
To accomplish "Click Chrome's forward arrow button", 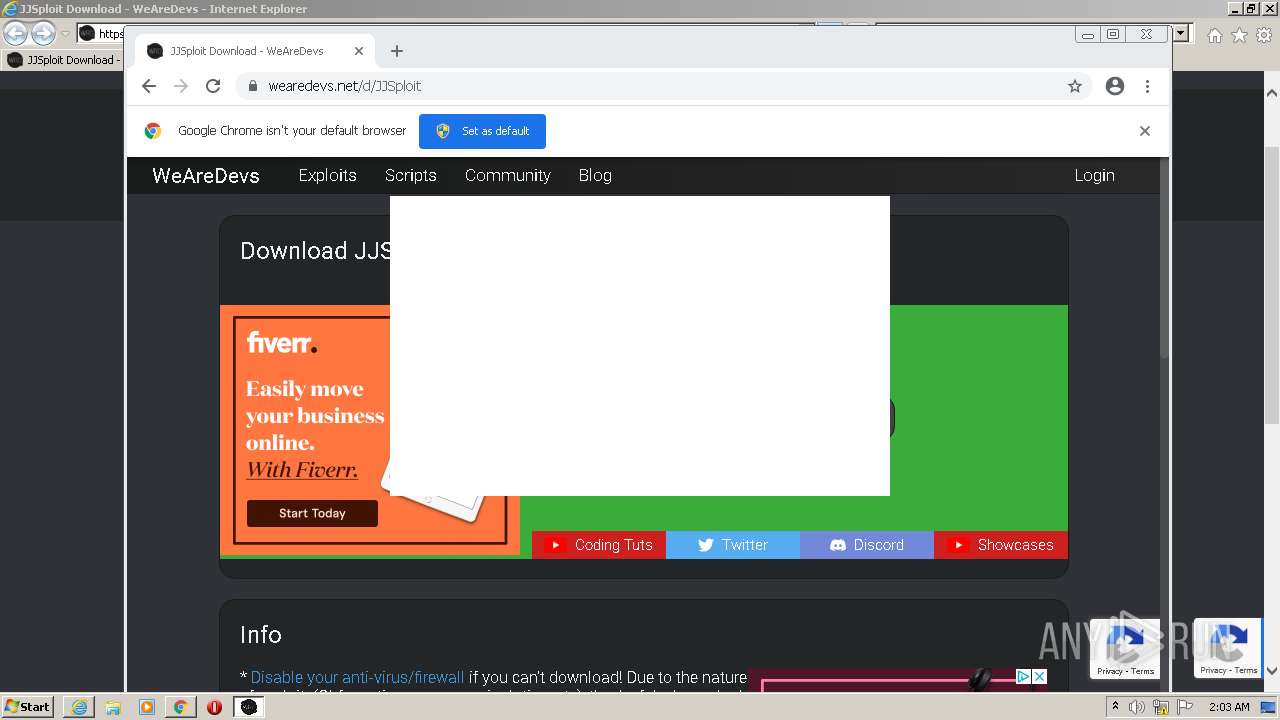I will [x=181, y=86].
